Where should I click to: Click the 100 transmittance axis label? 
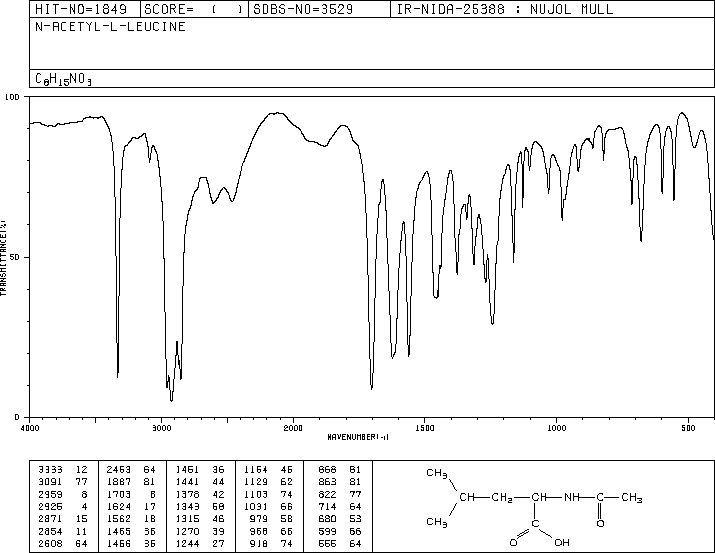click(12, 97)
